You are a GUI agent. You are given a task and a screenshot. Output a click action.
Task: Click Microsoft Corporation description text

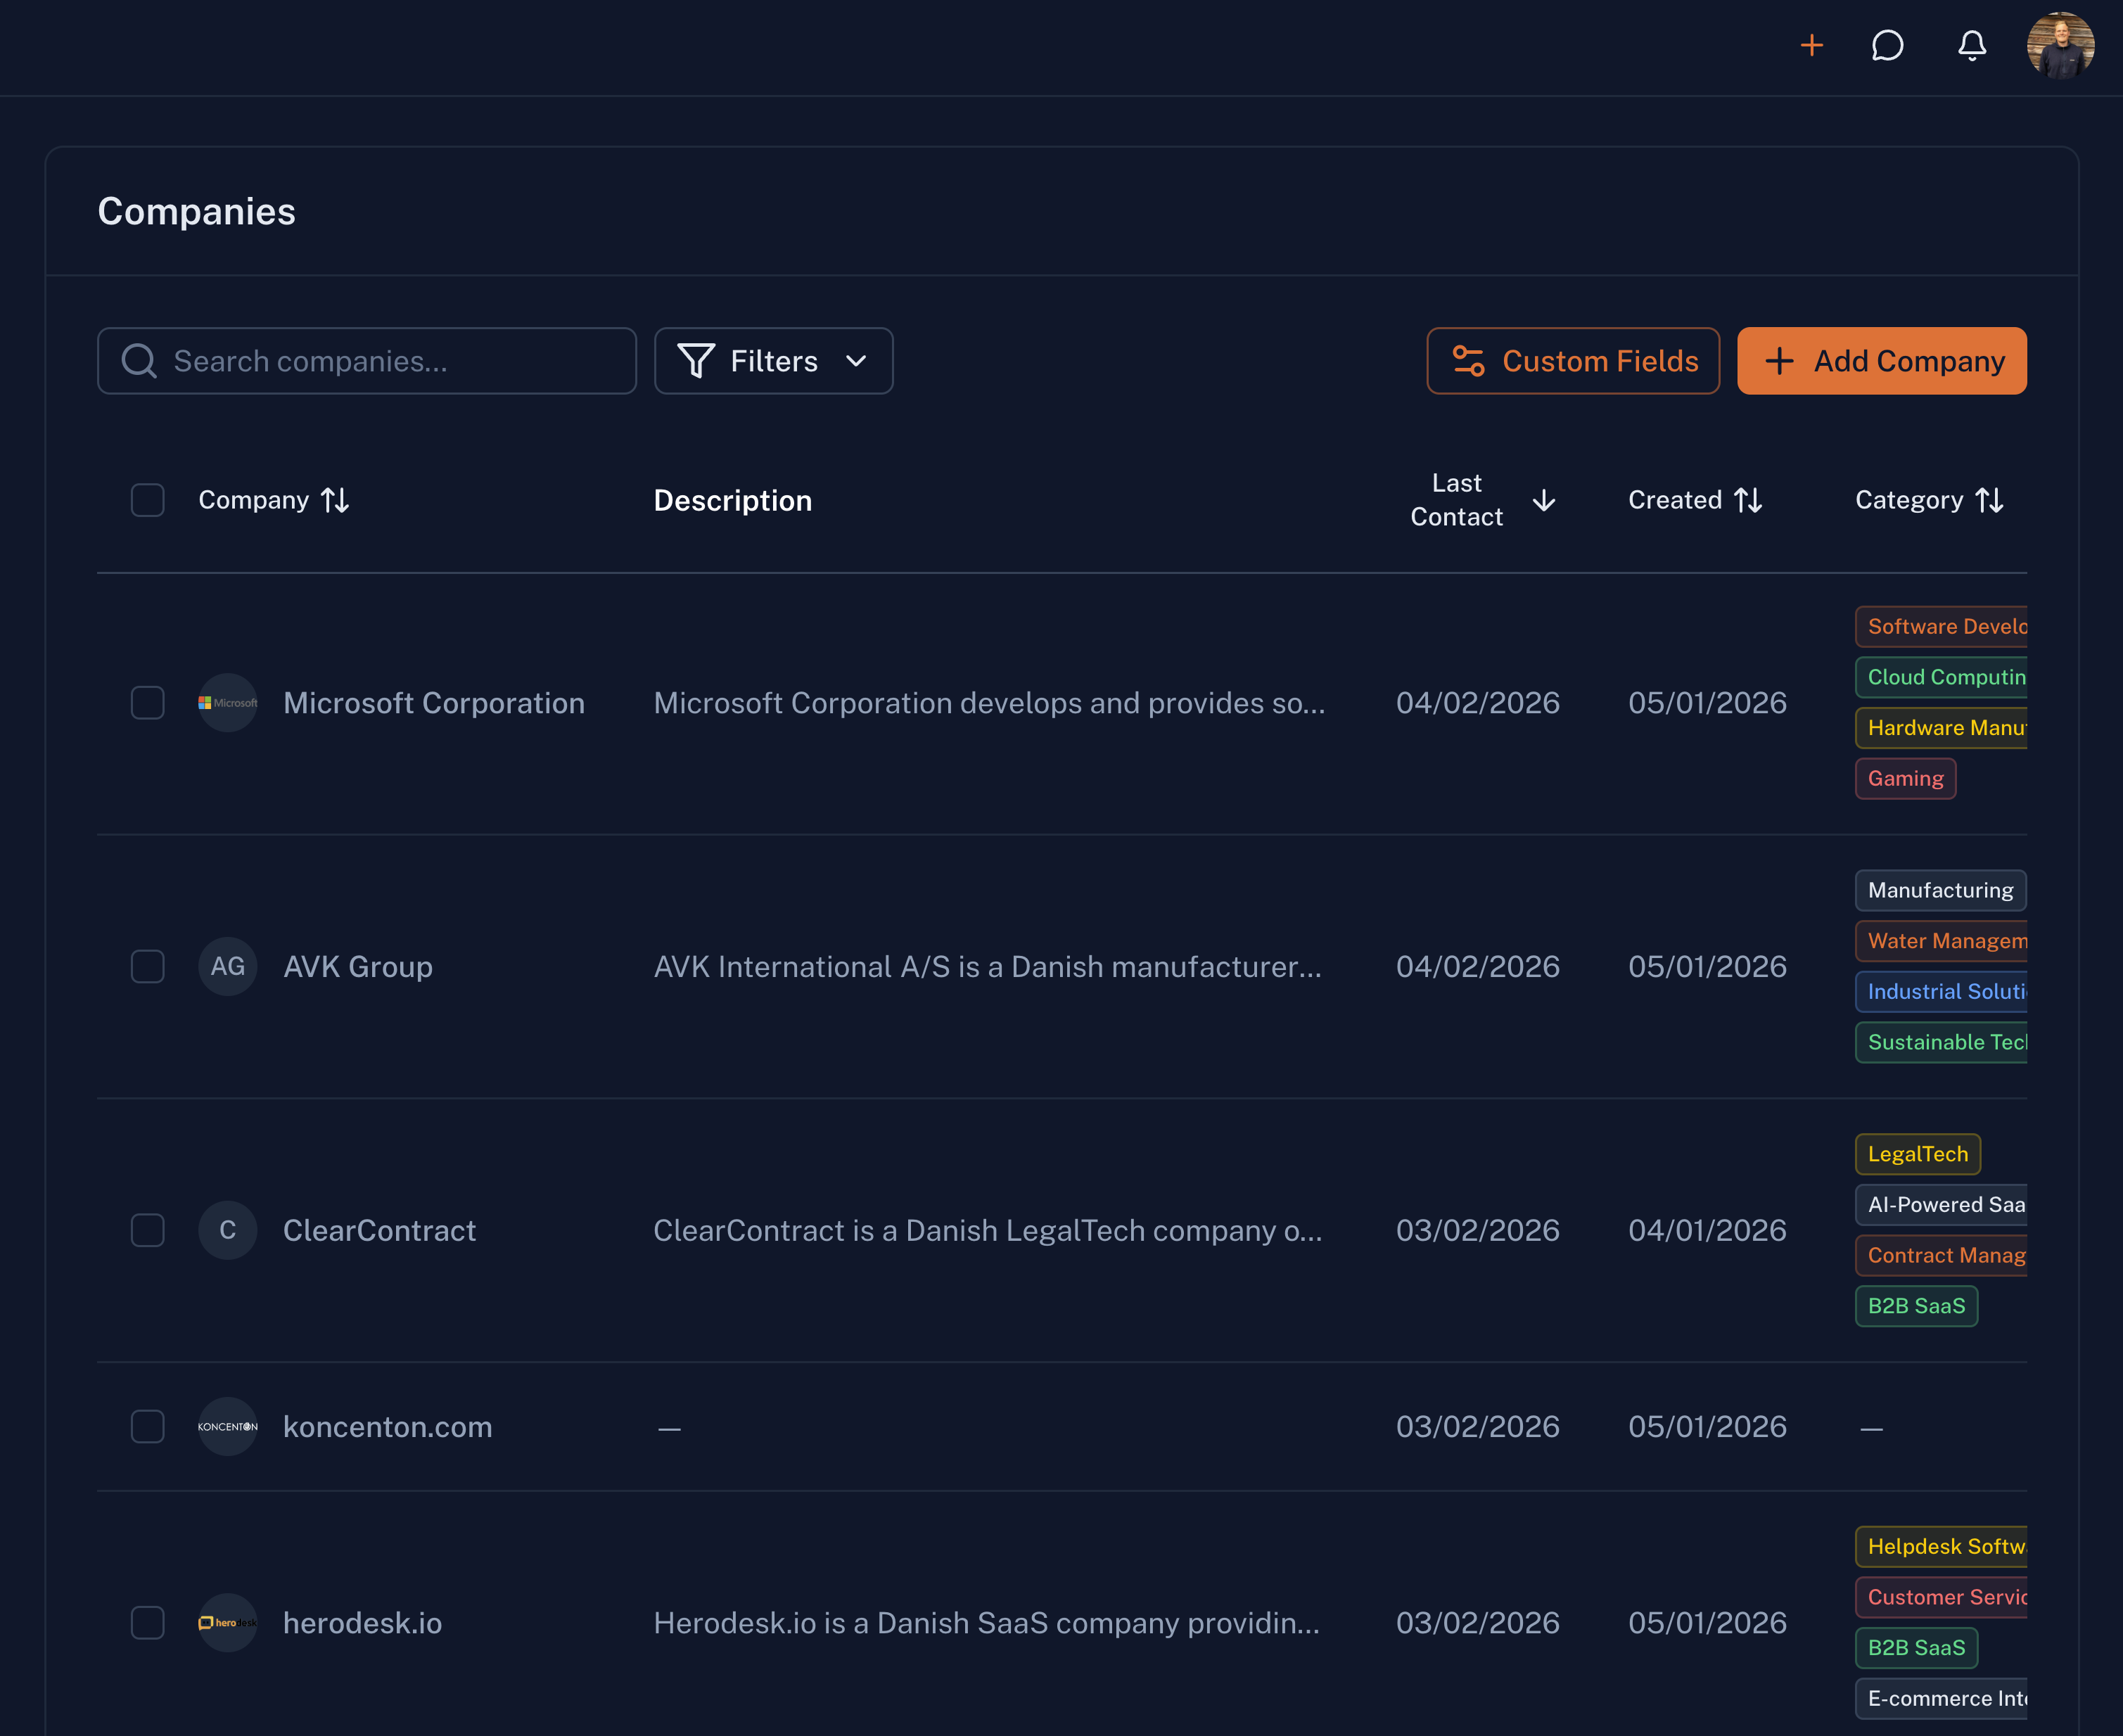pyautogui.click(x=989, y=703)
